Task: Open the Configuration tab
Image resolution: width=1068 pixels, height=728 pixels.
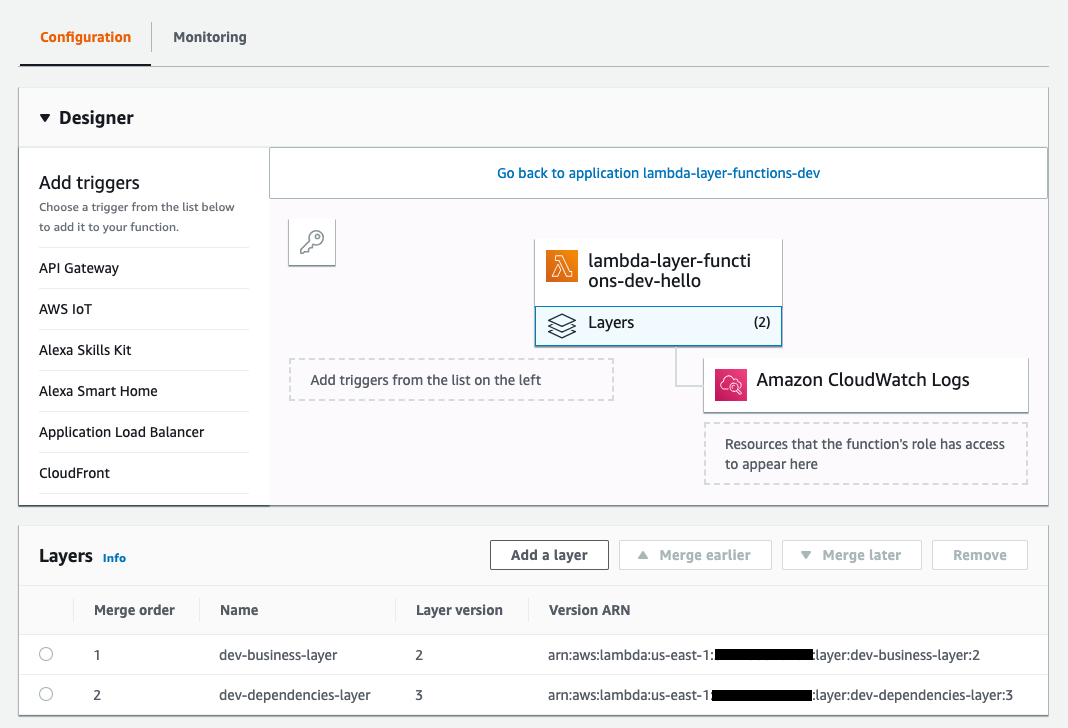Action: (85, 37)
